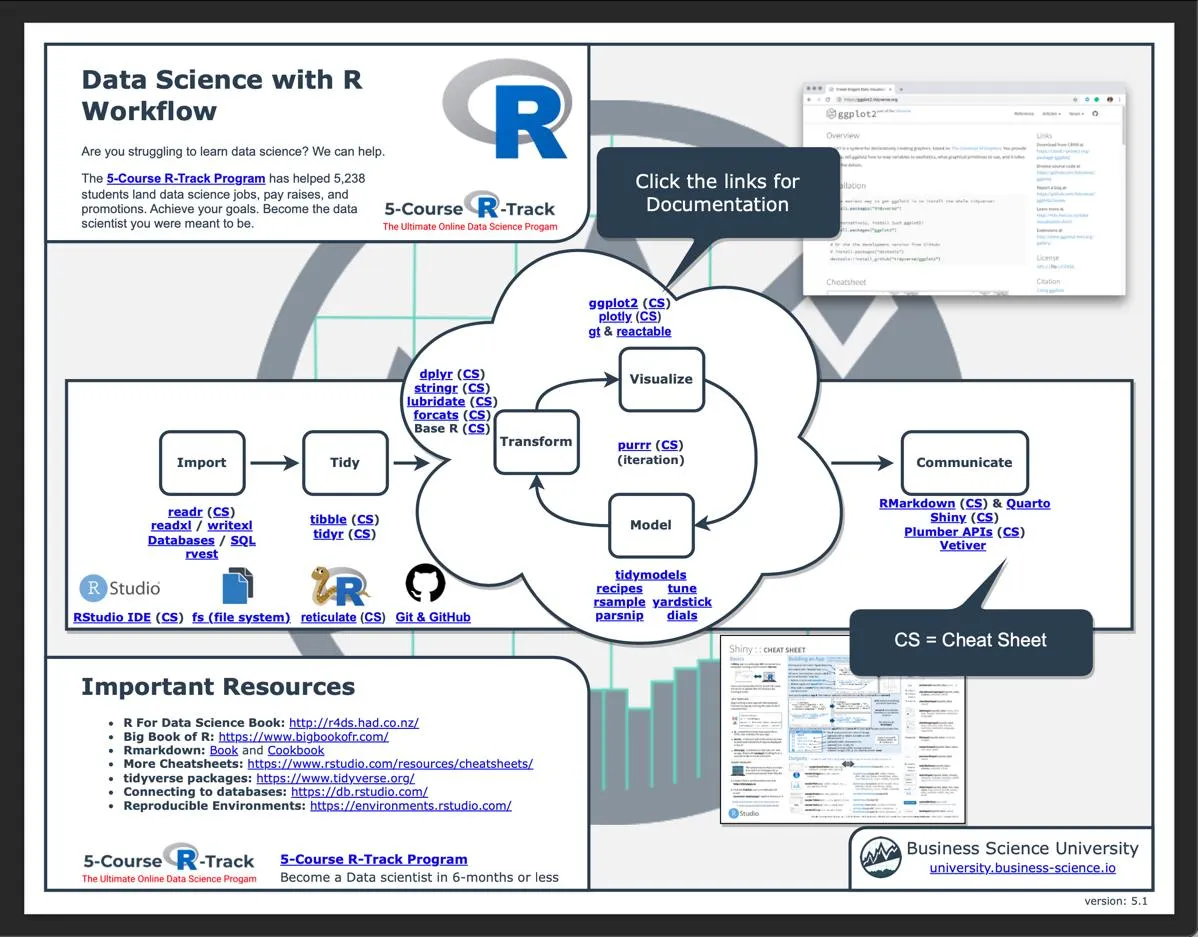Click the Communicate workflow box
The image size is (1198, 937).
964,462
